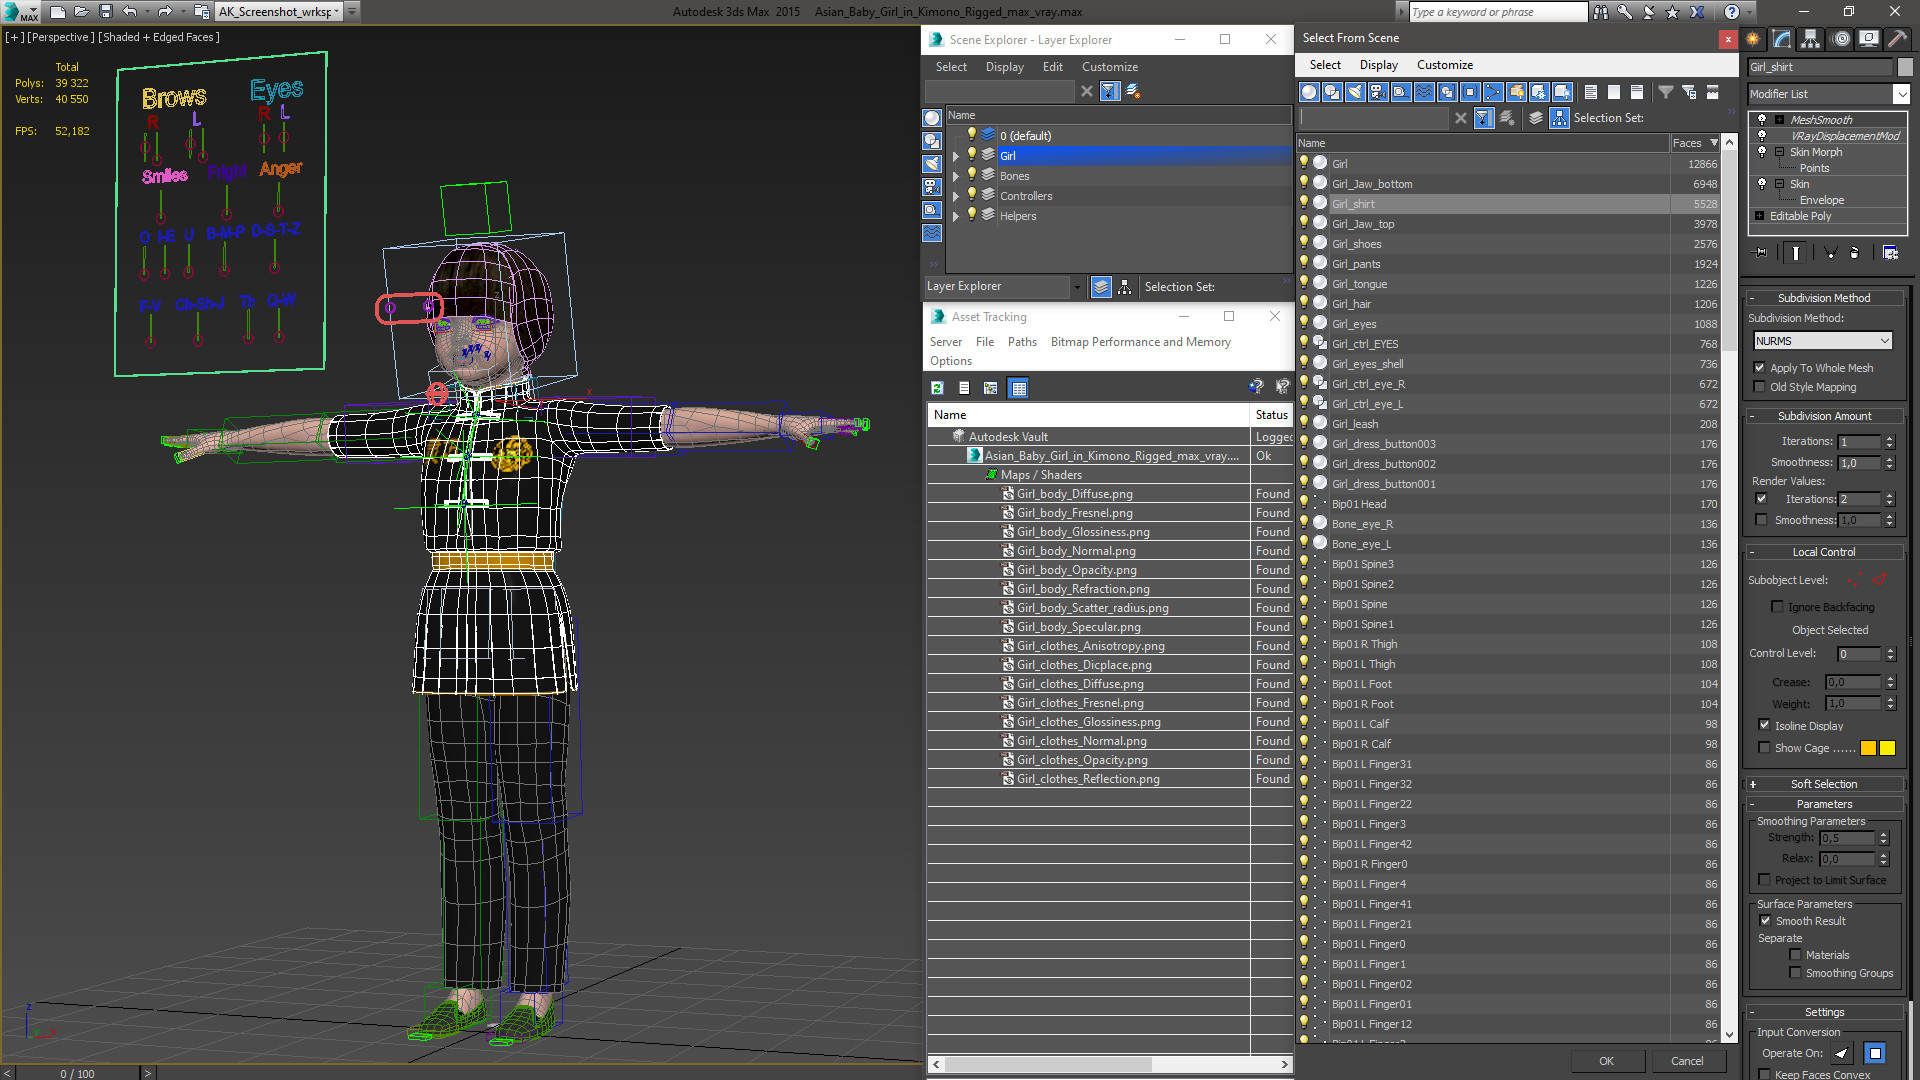
Task: Click Faces column header to sort
Action: click(1695, 143)
